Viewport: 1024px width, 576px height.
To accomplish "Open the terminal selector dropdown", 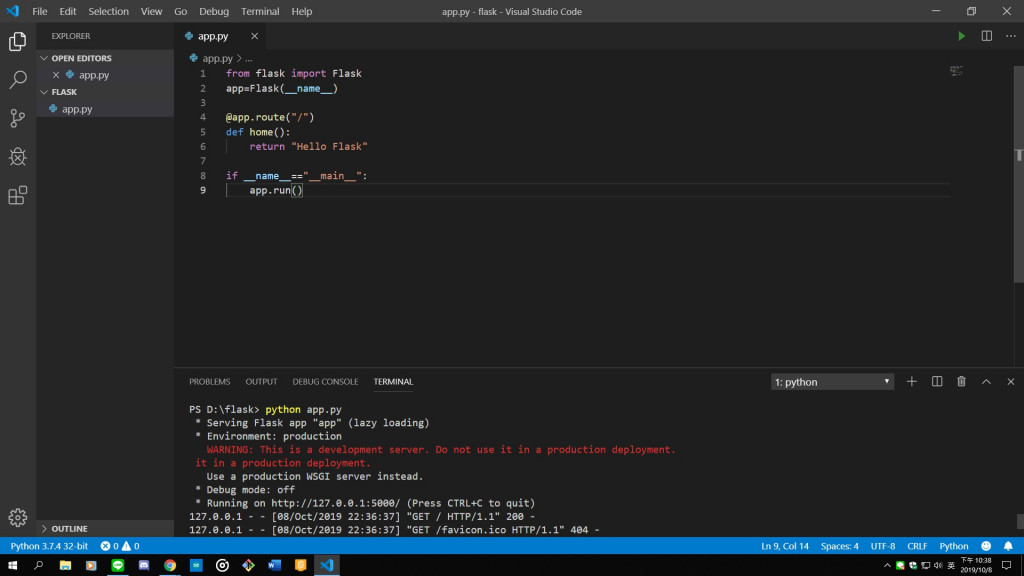I will tap(832, 381).
